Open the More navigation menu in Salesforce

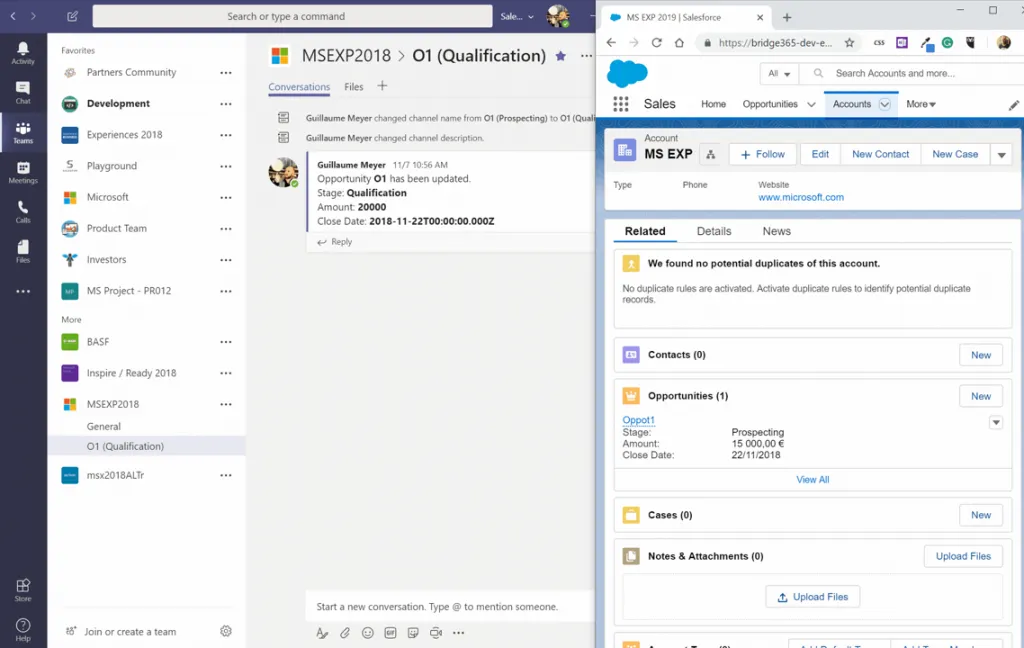(x=921, y=104)
